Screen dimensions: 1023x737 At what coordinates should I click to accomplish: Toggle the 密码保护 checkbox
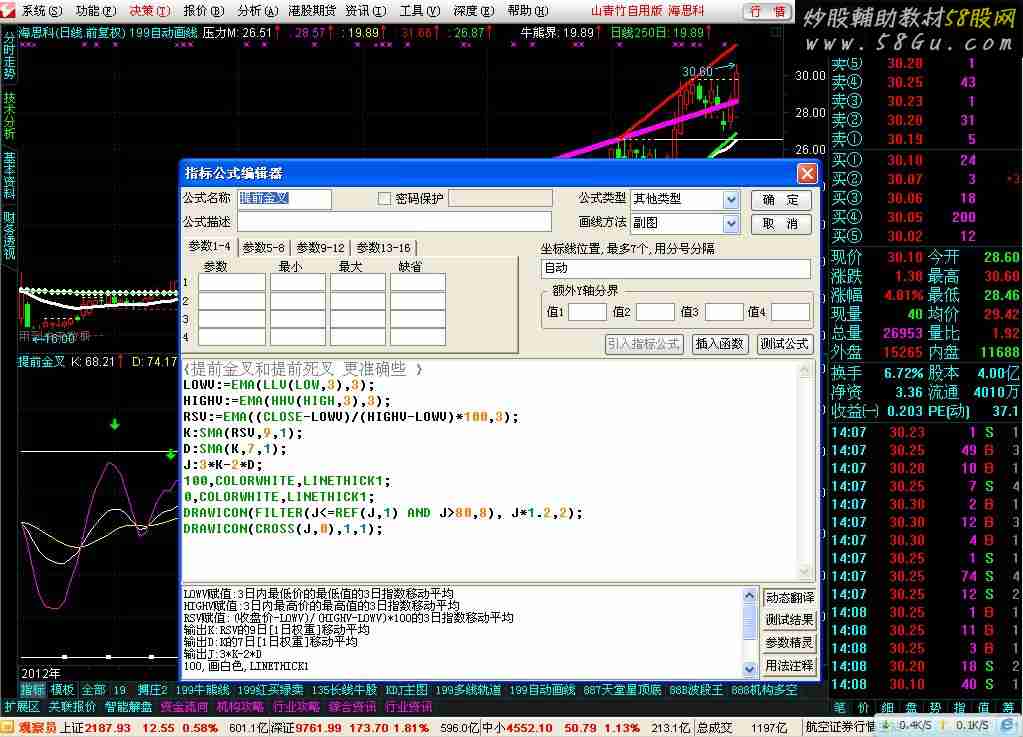[384, 199]
